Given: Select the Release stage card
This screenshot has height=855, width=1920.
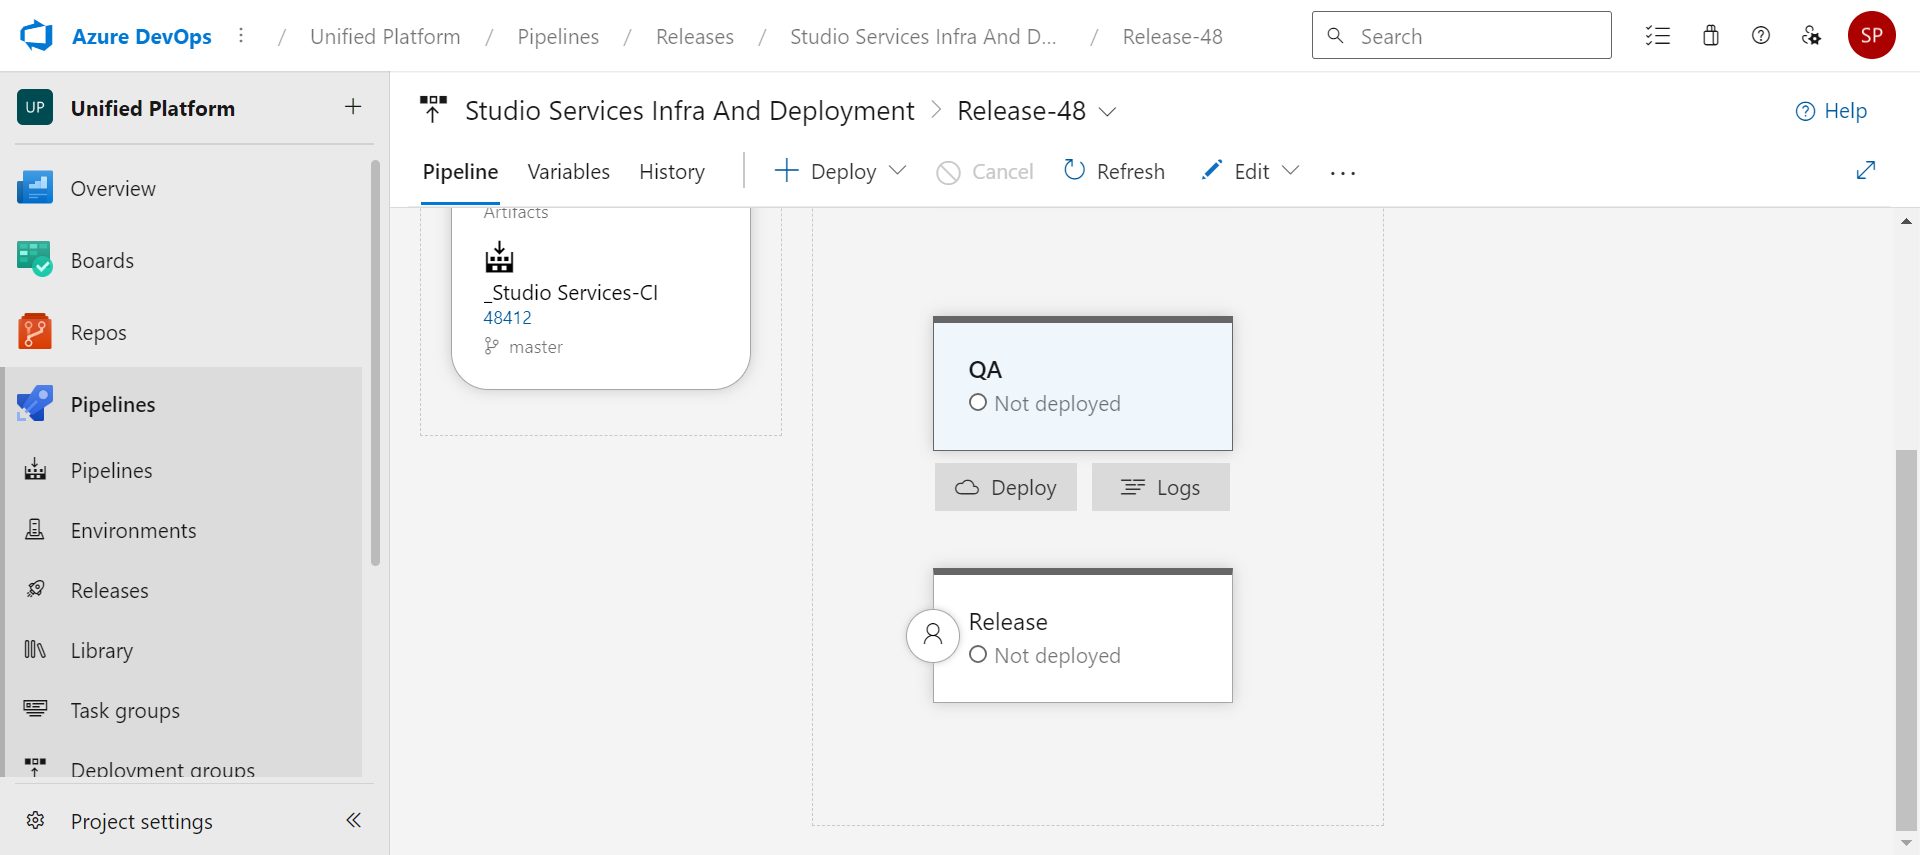Looking at the screenshot, I should [1083, 635].
